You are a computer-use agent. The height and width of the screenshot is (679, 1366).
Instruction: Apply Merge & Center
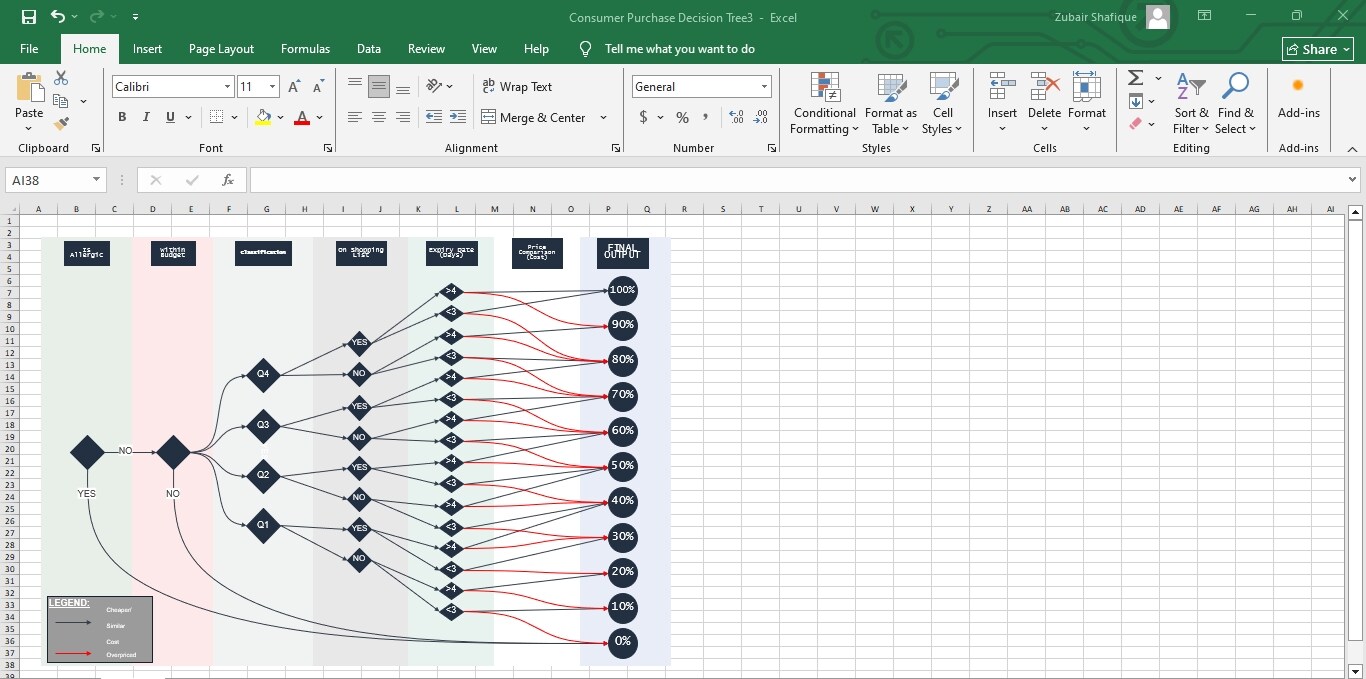tap(537, 117)
